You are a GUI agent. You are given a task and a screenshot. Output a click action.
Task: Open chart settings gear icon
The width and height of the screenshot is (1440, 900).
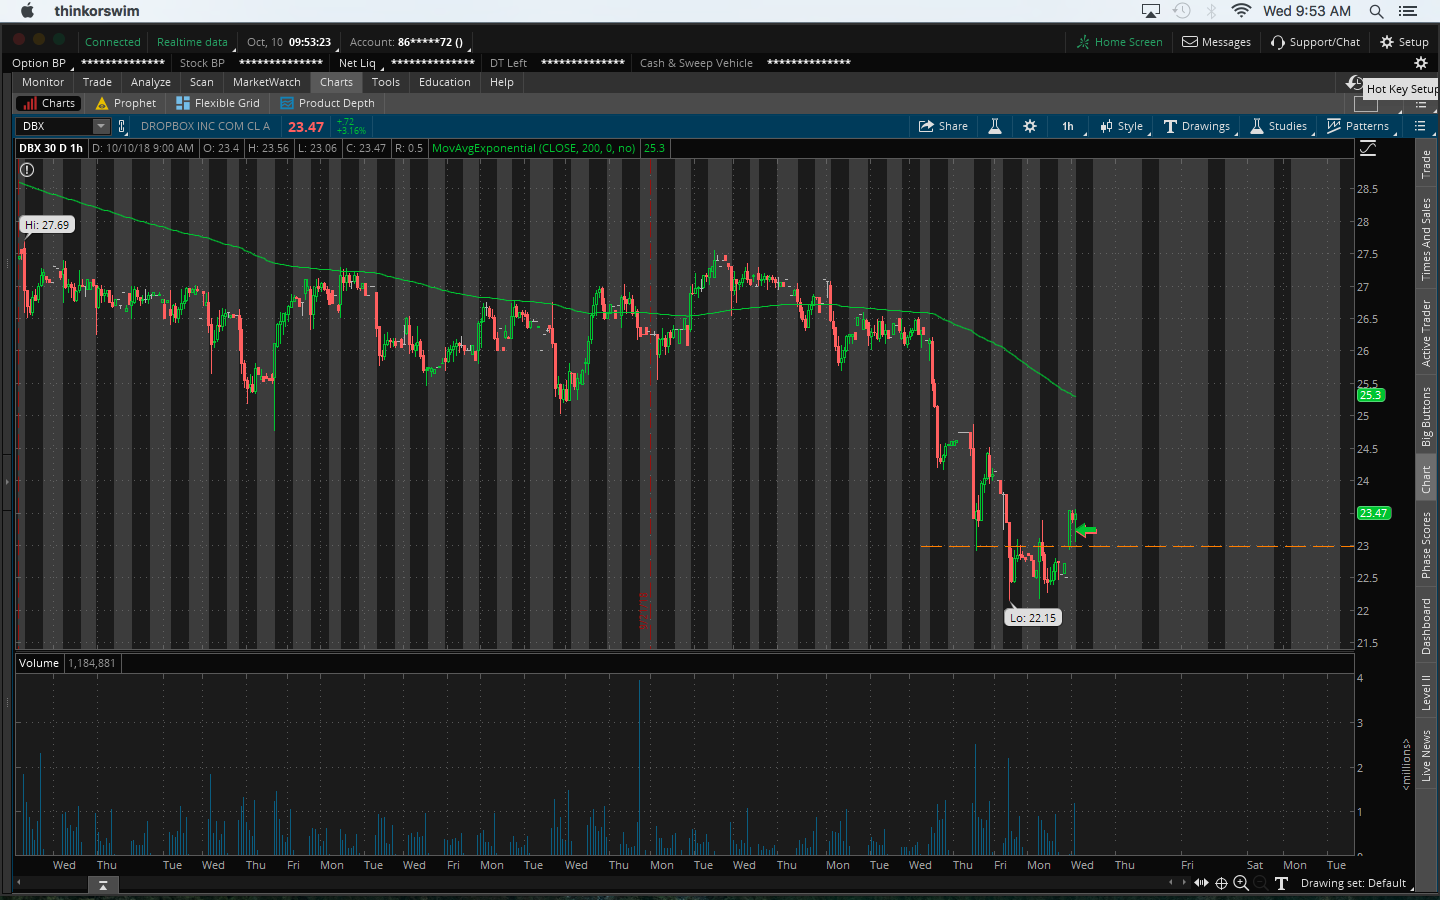(x=1030, y=126)
